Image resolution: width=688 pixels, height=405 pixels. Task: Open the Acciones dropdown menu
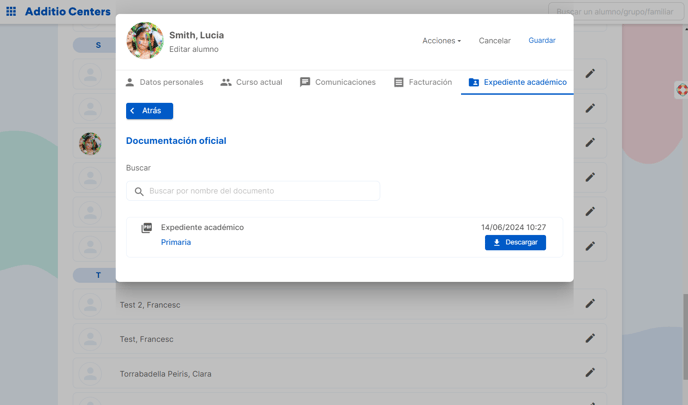click(x=441, y=41)
